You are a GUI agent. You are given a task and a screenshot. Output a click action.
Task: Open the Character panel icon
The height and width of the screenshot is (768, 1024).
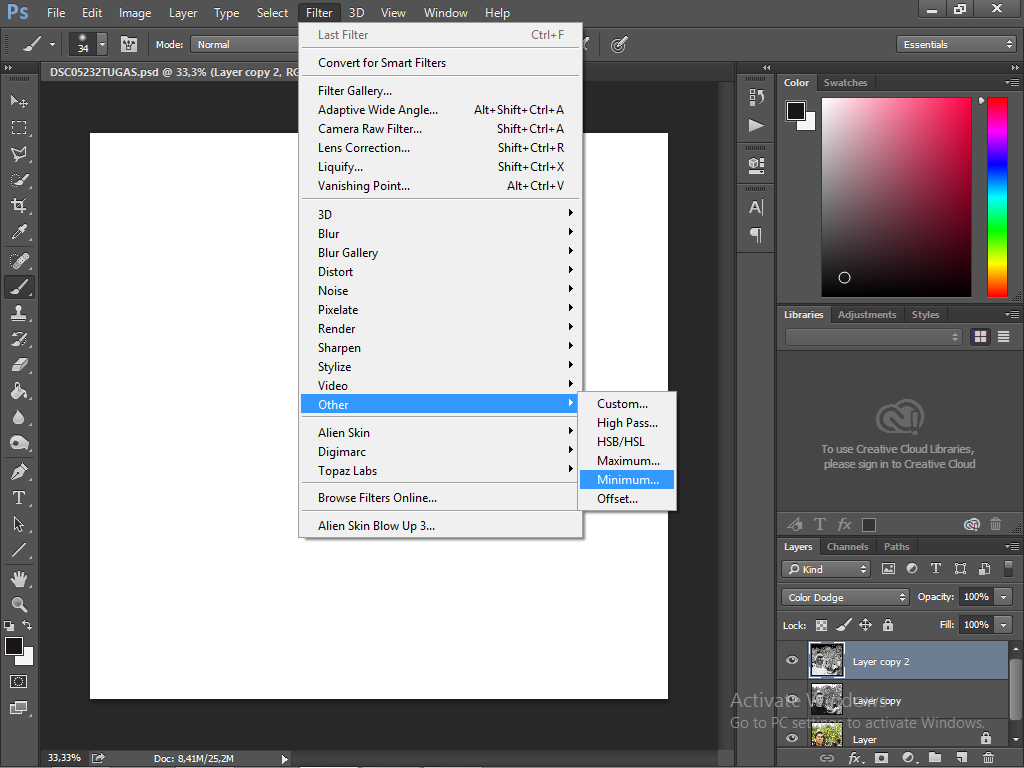[756, 208]
